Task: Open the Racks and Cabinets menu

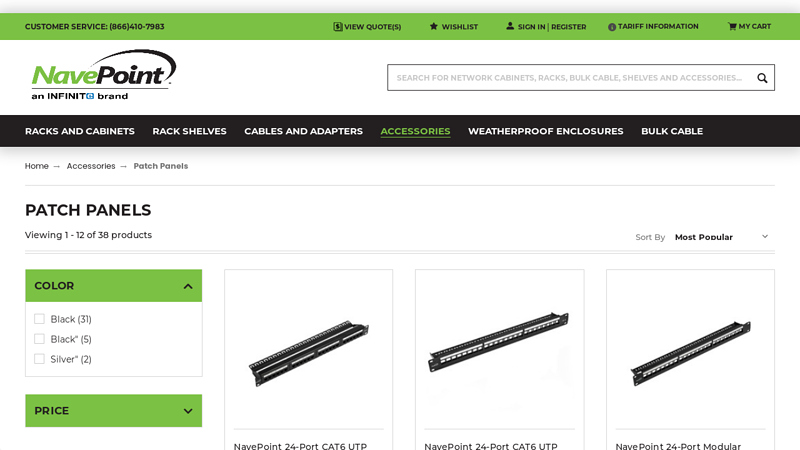Action: (x=80, y=131)
